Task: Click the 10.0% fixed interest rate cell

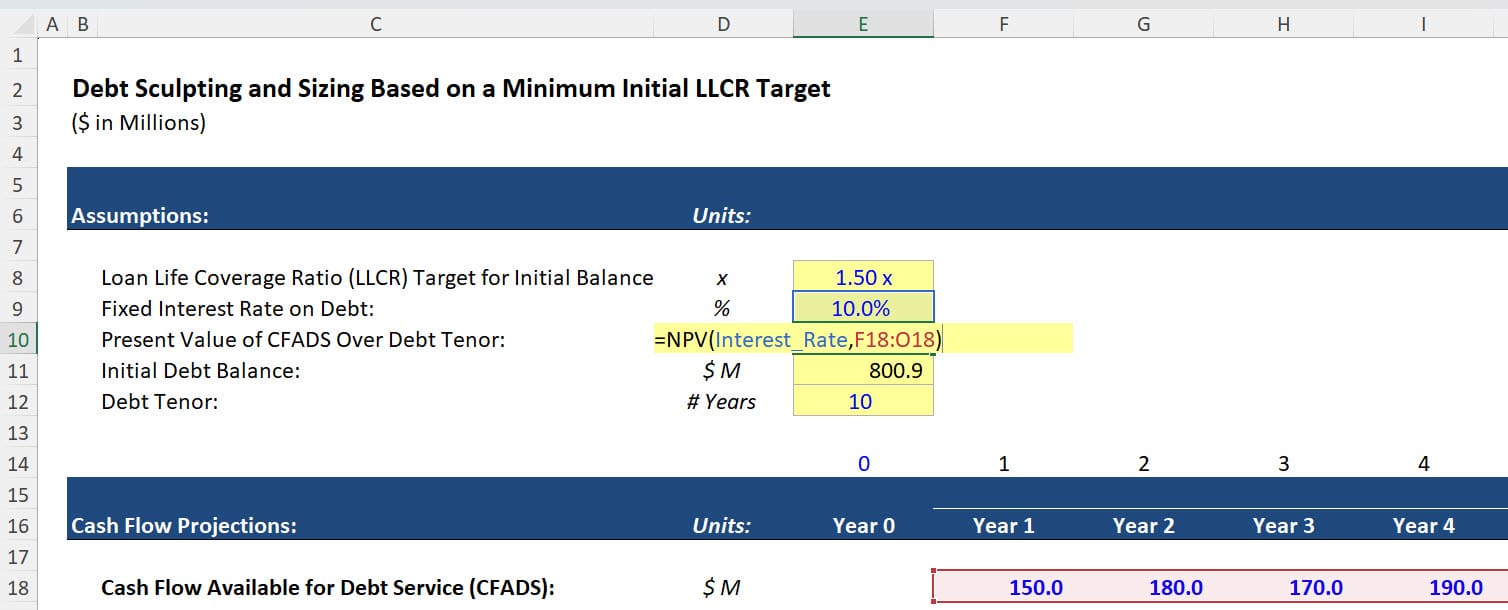Action: 862,307
